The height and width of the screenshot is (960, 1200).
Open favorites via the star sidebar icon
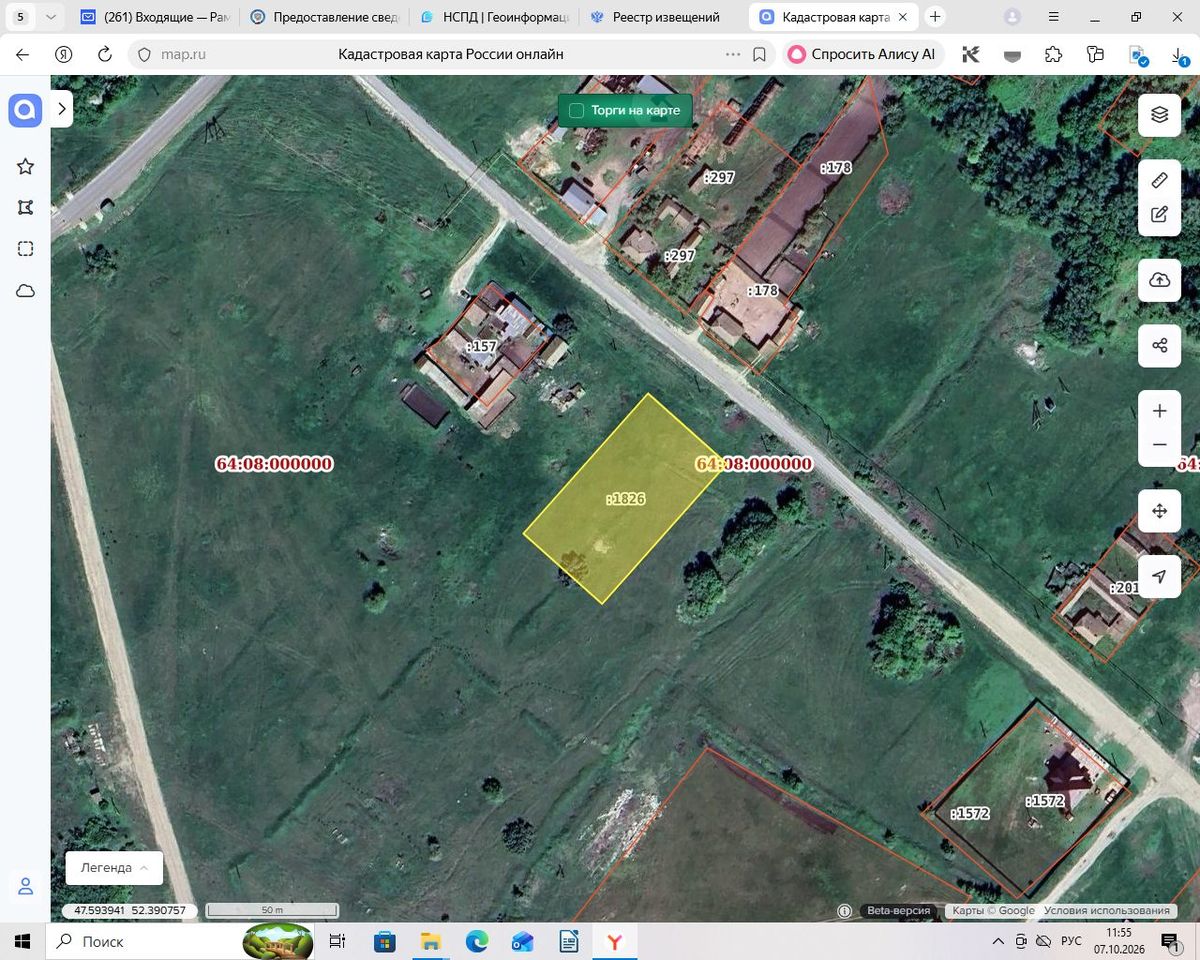(26, 167)
